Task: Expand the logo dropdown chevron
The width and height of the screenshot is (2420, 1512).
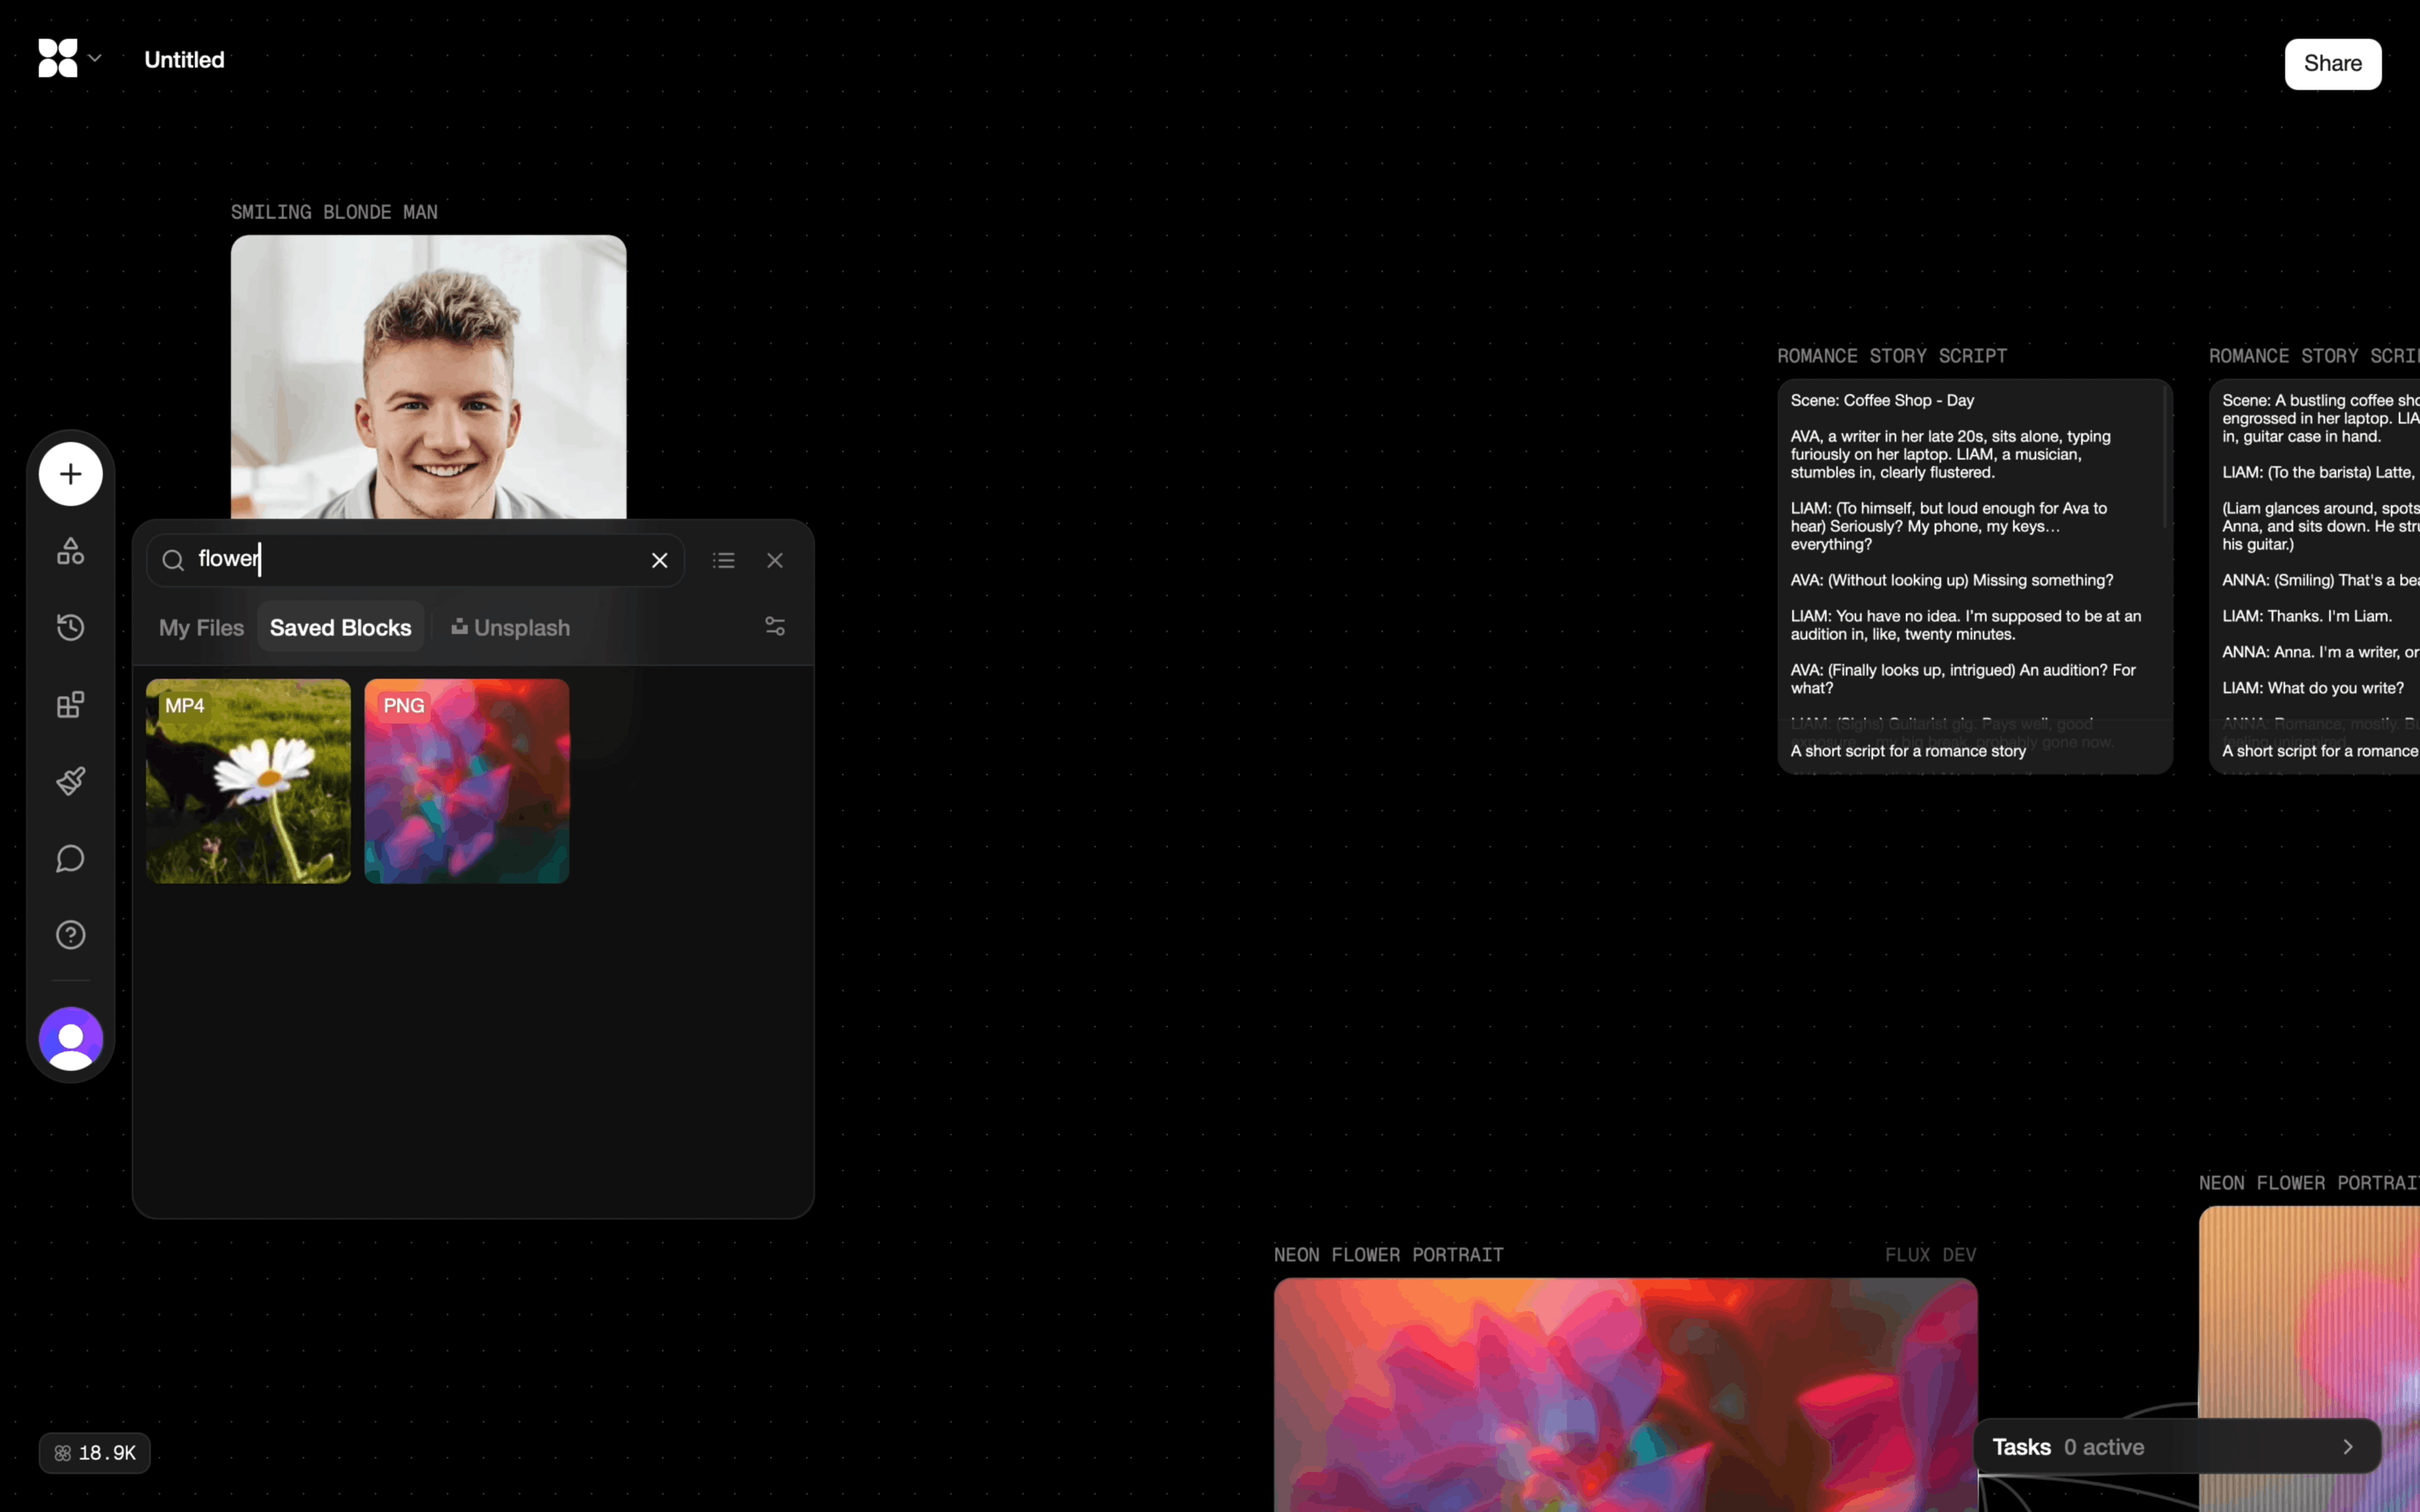Action: [x=95, y=59]
